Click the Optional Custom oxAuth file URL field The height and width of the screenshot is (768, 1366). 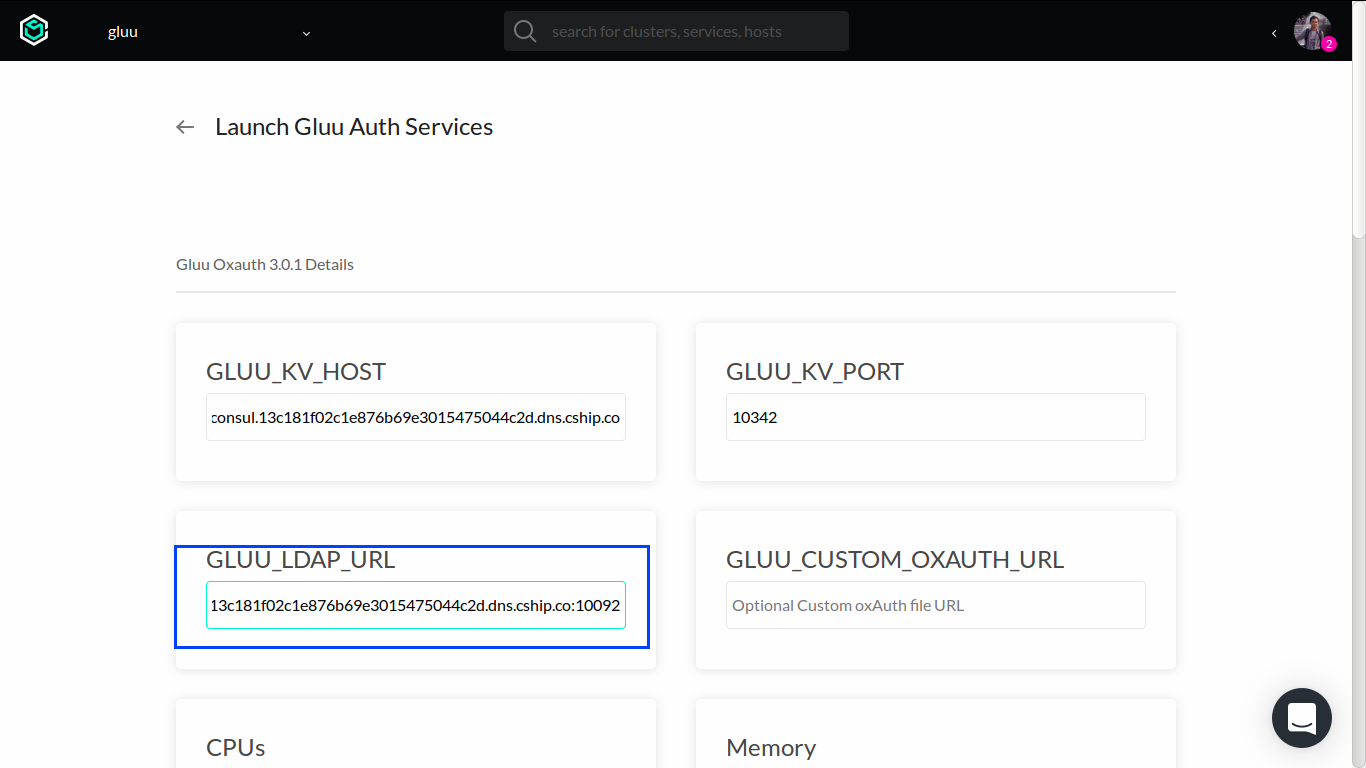[x=935, y=605]
